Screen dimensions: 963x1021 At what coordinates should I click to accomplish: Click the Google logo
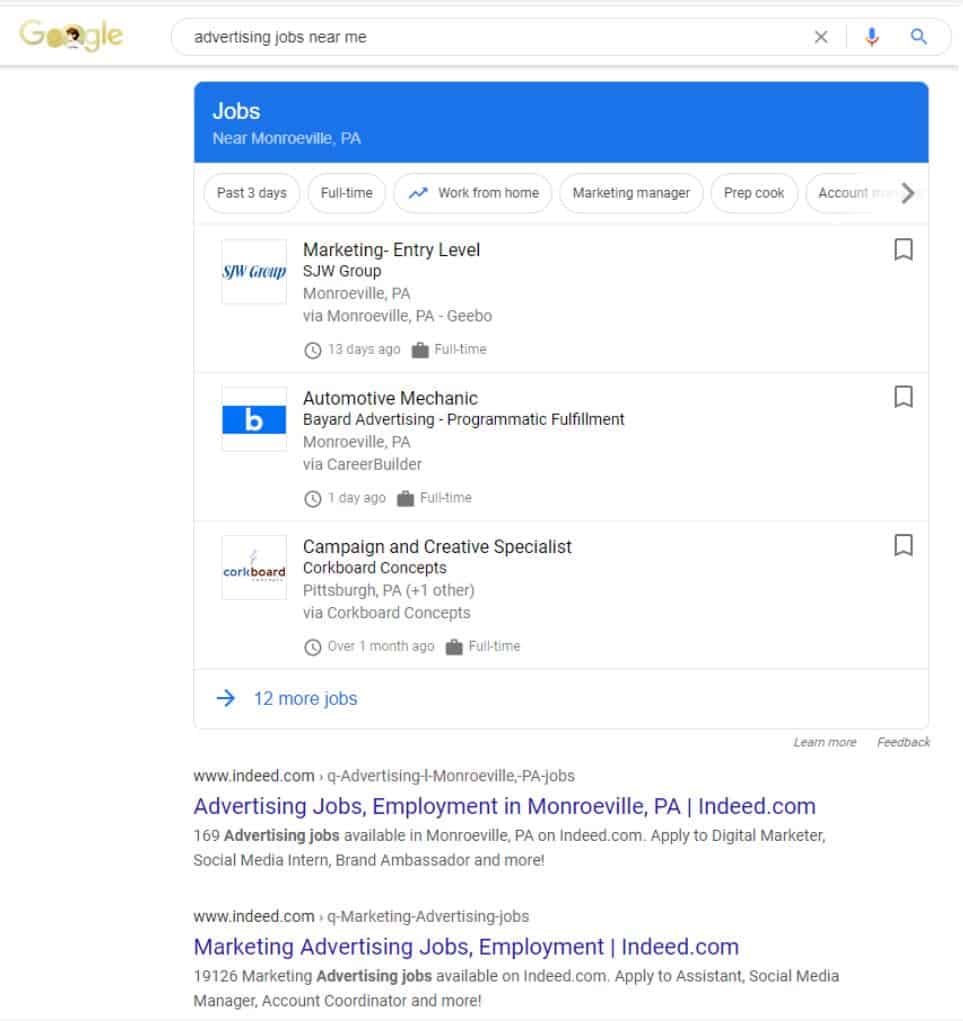click(71, 36)
